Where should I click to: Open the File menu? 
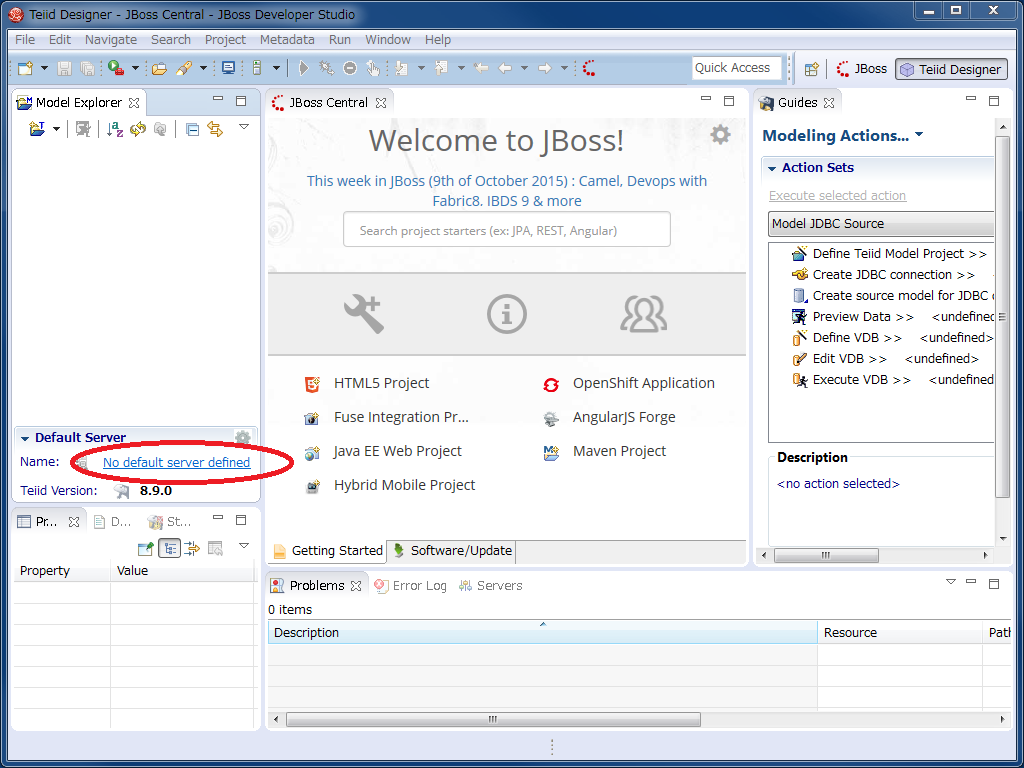(x=25, y=39)
